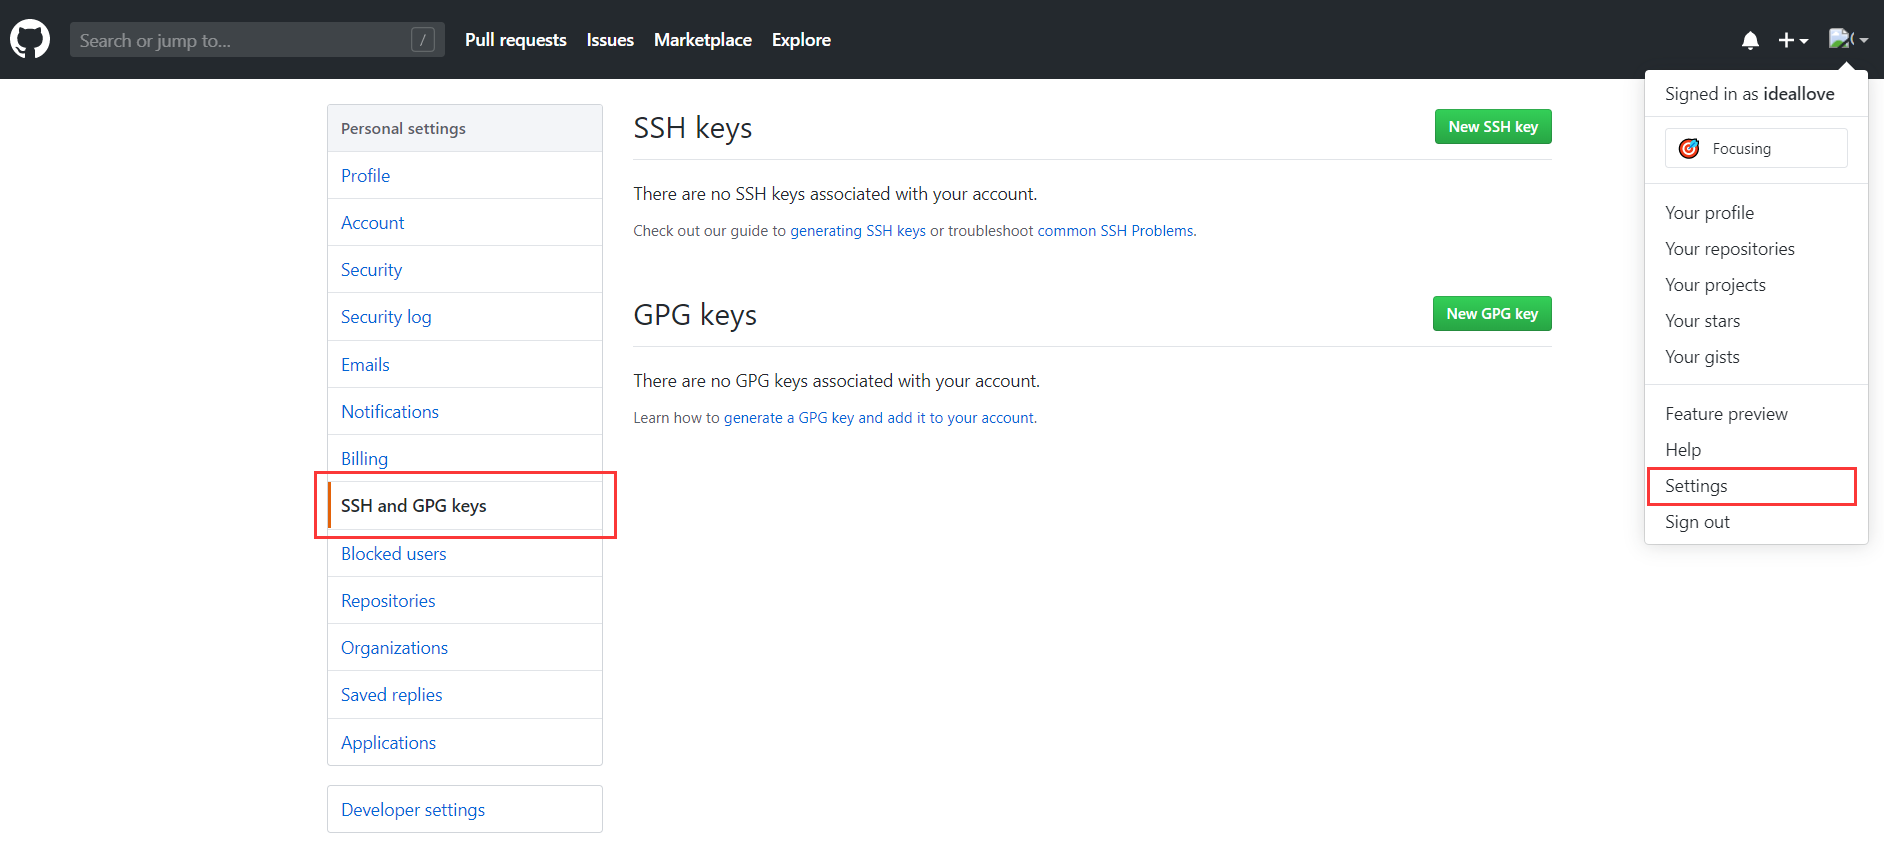Viewport: 1884px width, 858px height.
Task: Toggle the user avatar menu
Action: click(1848, 40)
